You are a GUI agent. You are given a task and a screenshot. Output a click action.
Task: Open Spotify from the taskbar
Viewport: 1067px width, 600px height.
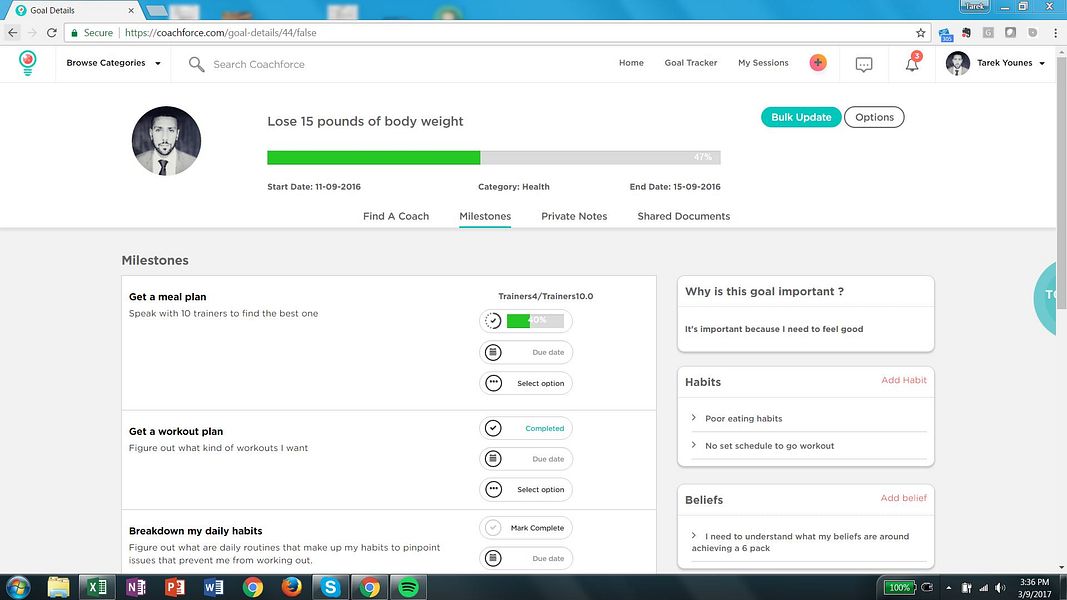coord(408,587)
